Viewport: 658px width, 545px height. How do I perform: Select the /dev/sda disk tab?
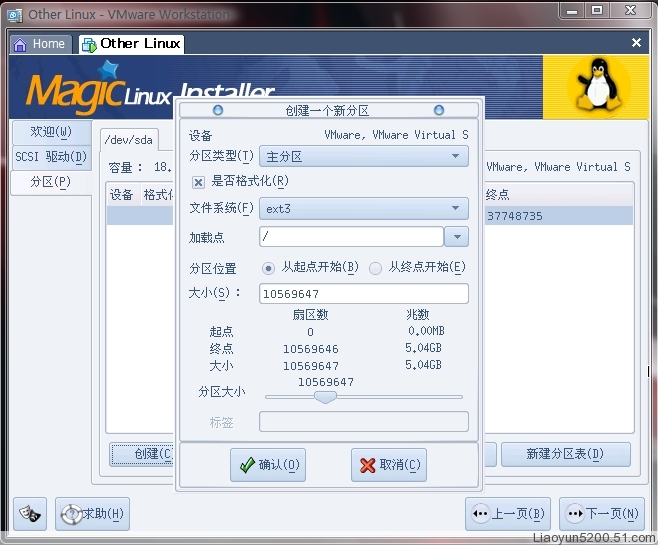click(x=129, y=140)
